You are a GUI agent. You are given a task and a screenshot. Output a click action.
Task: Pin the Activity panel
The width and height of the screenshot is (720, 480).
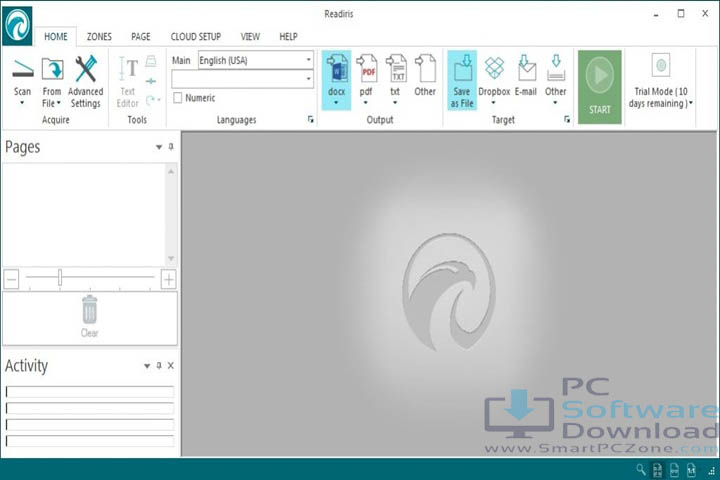(159, 366)
